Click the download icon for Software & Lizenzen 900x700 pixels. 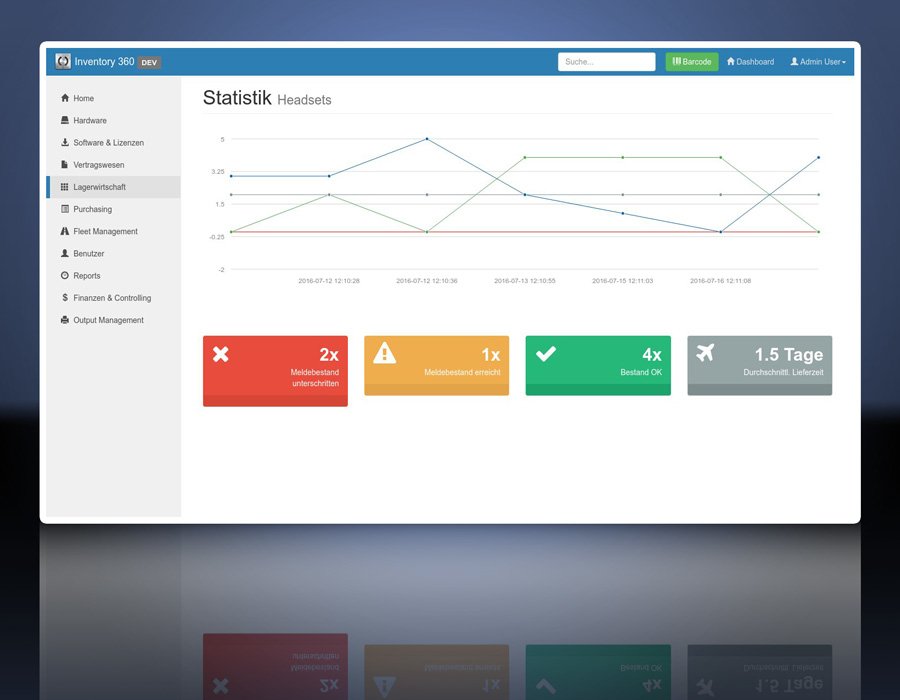(65, 142)
